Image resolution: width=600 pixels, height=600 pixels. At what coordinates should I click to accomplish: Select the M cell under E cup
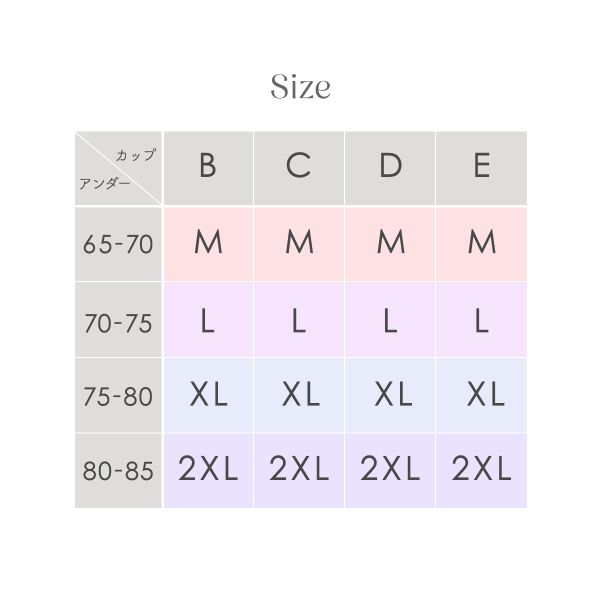pos(481,244)
